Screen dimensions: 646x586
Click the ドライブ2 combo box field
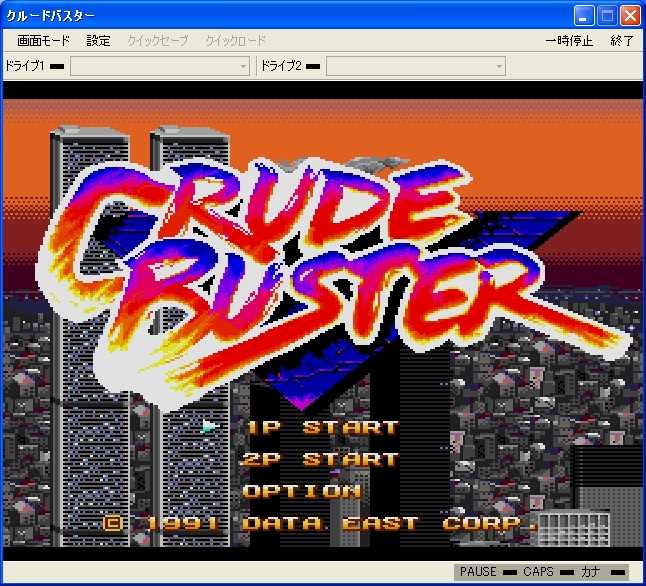(416, 66)
